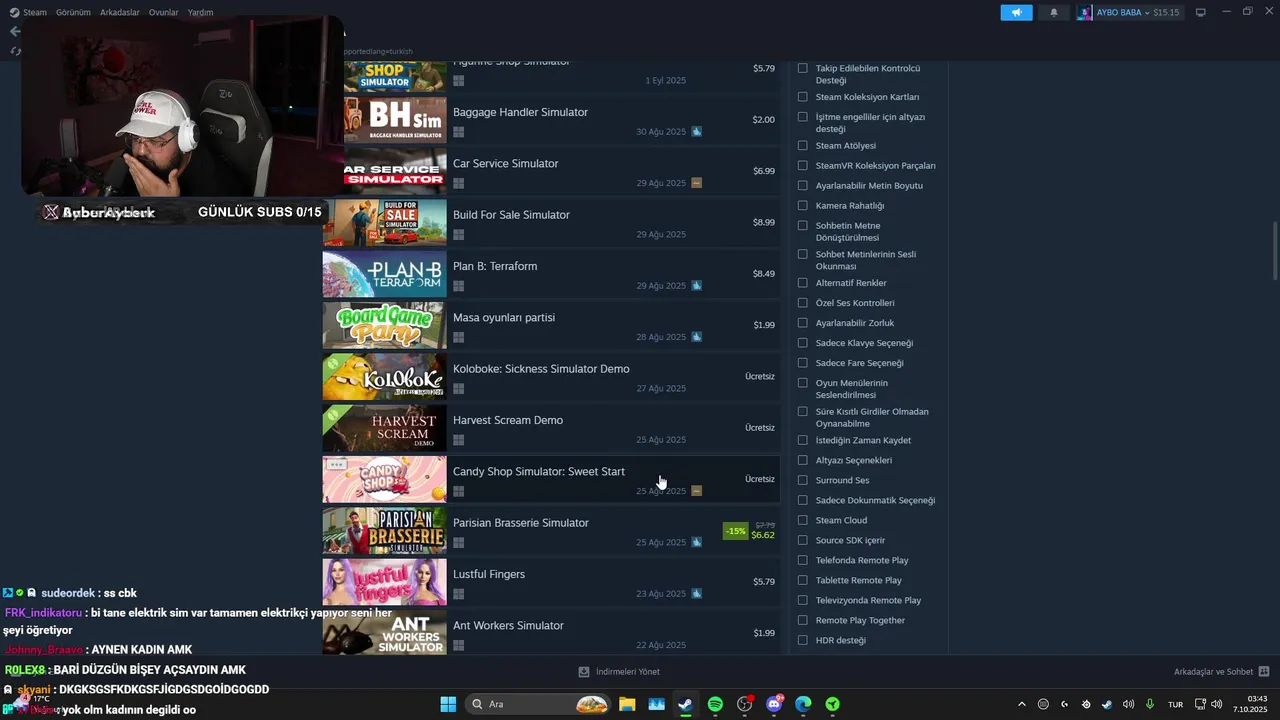Screen dimensions: 1280x720
Task: Enable Steam Atölyesi filter checkbox
Action: [x=802, y=146]
